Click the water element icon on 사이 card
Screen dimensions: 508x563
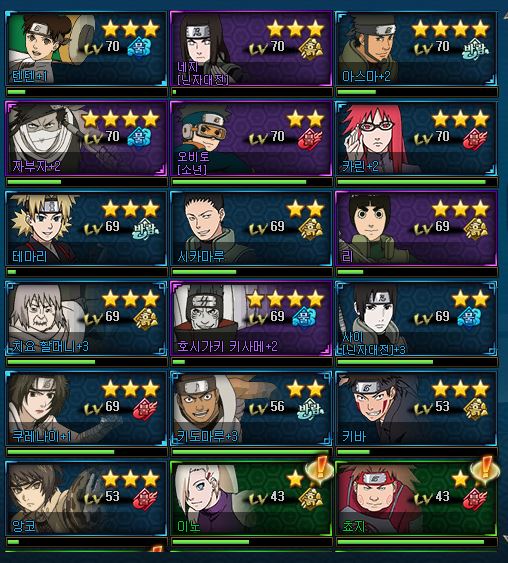point(469,317)
